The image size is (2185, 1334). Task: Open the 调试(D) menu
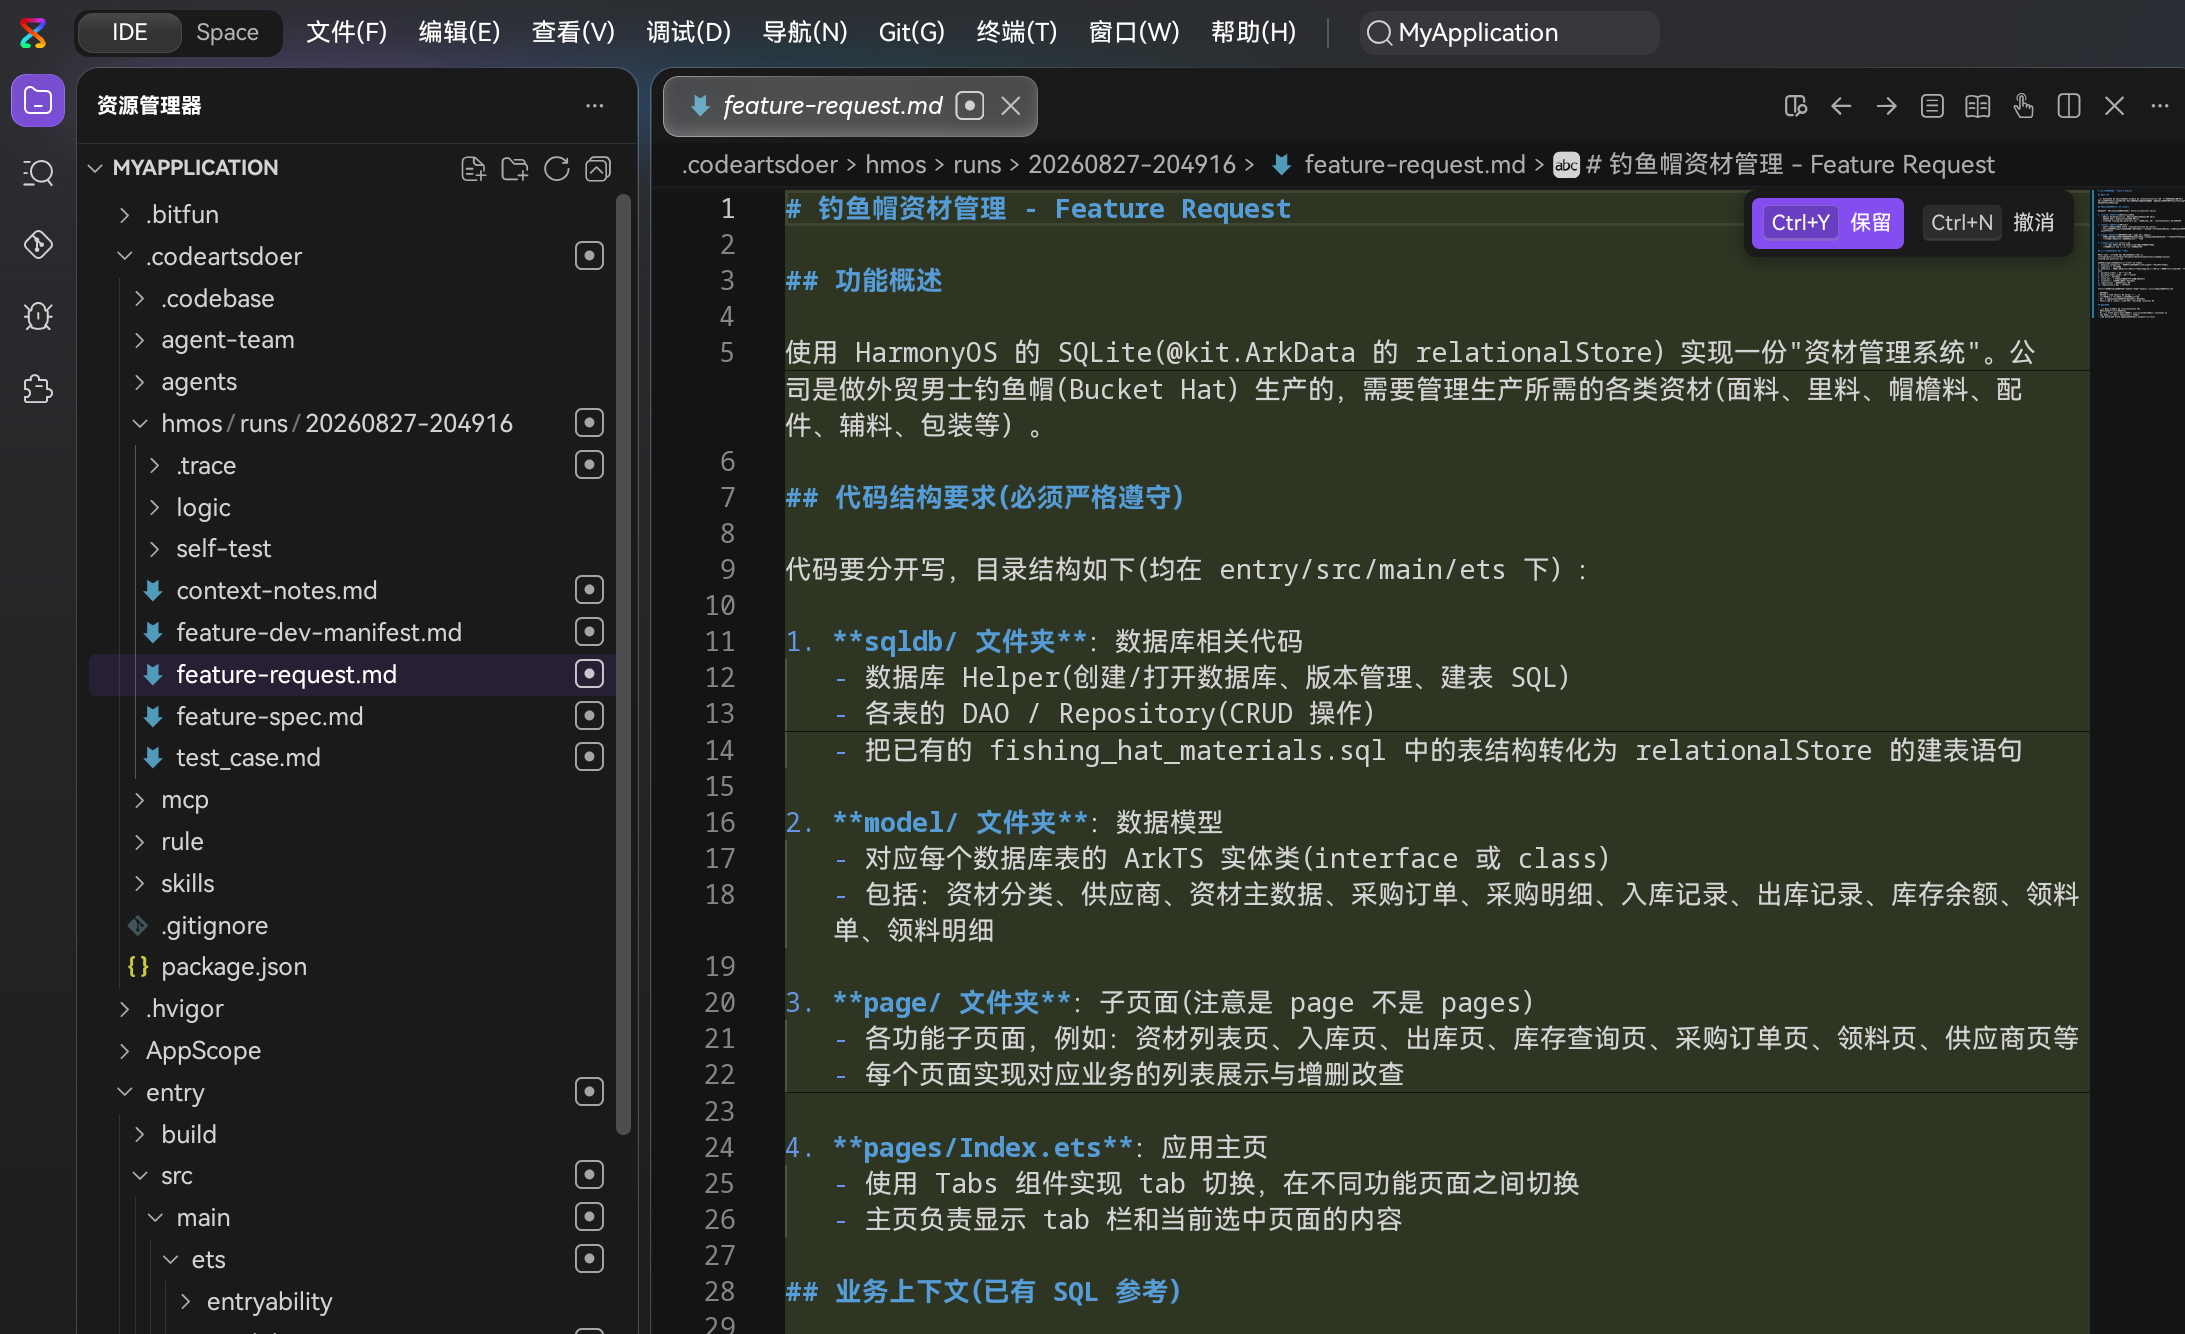tap(688, 32)
